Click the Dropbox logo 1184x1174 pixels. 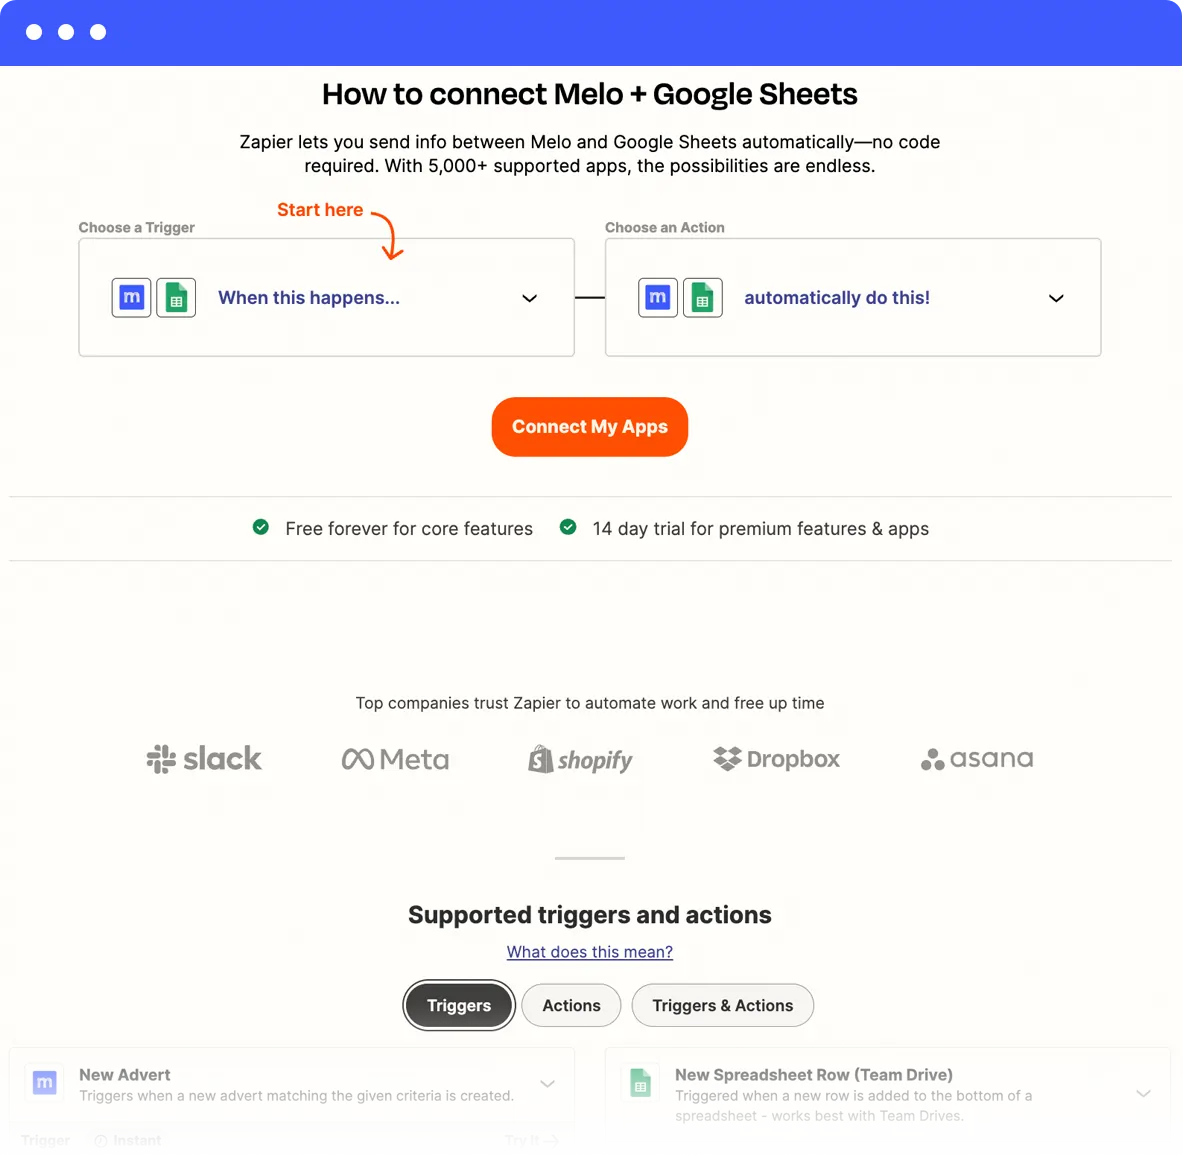[x=776, y=758]
